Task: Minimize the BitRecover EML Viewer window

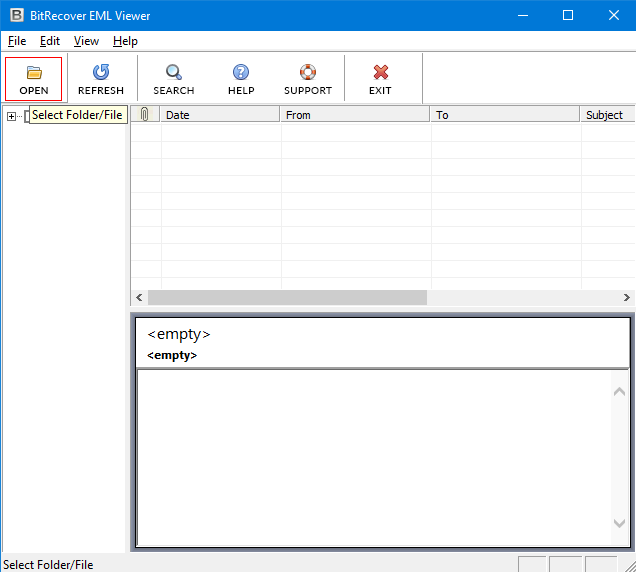Action: coord(523,15)
